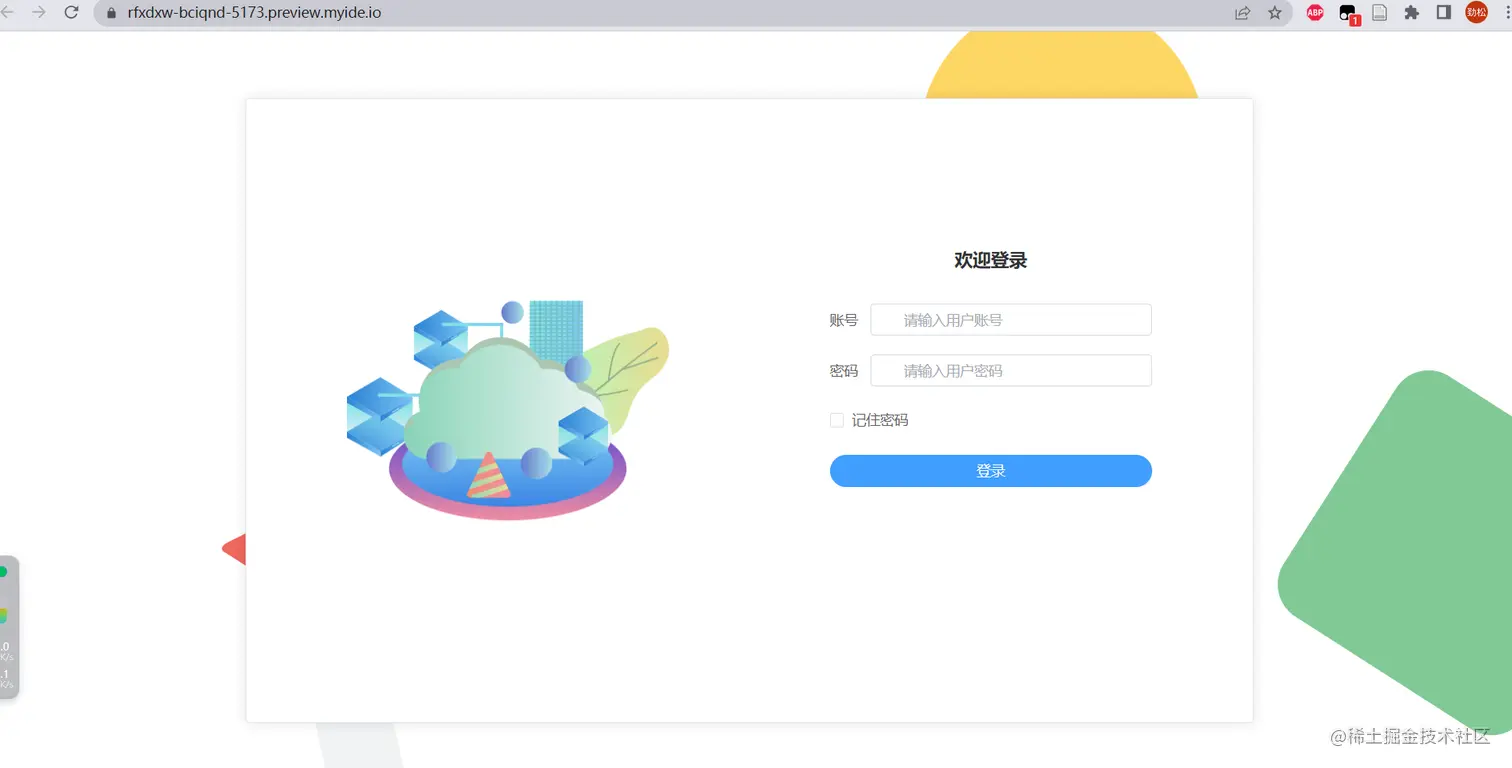
Task: Bookmark this page with the star icon
Action: [1274, 13]
